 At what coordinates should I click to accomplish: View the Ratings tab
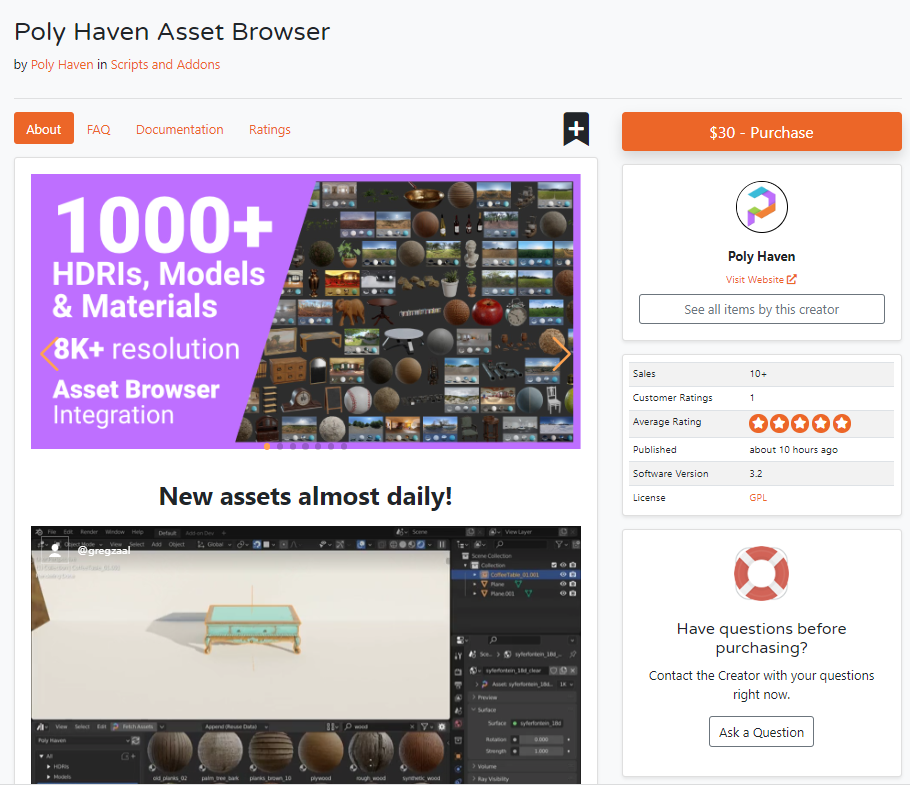tap(269, 129)
